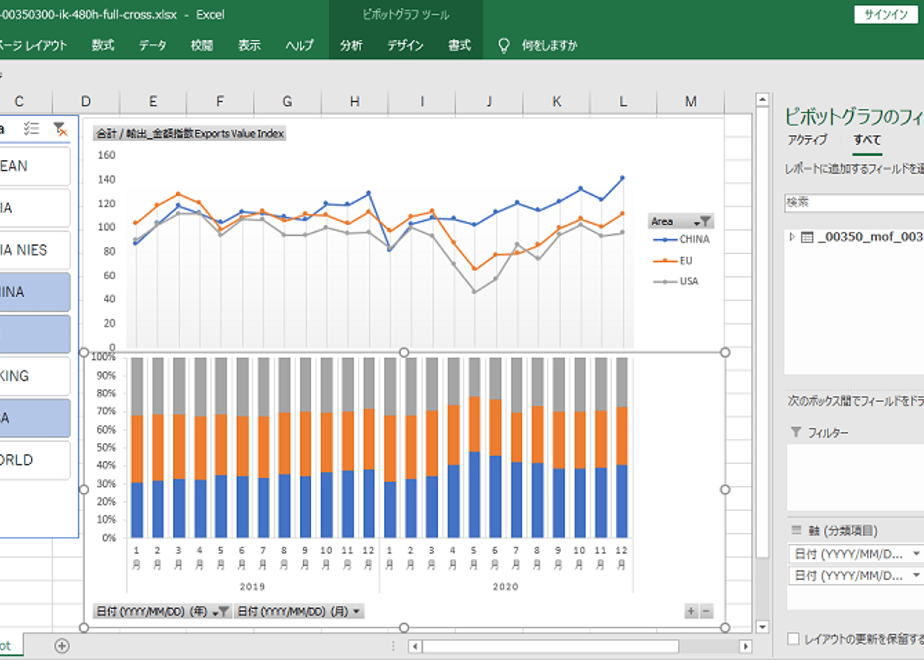This screenshot has width=924, height=660.
Task: Select column header M
Action: click(691, 101)
